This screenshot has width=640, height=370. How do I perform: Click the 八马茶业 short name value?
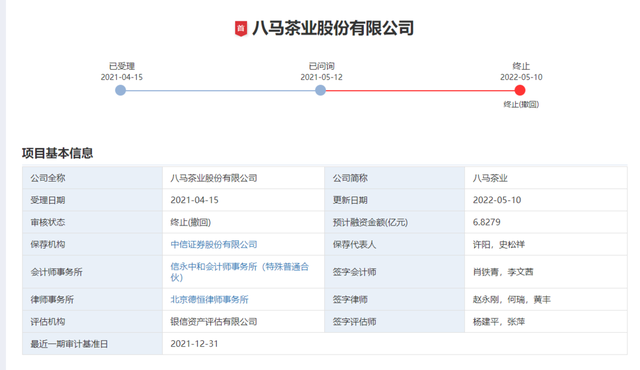[490, 178]
